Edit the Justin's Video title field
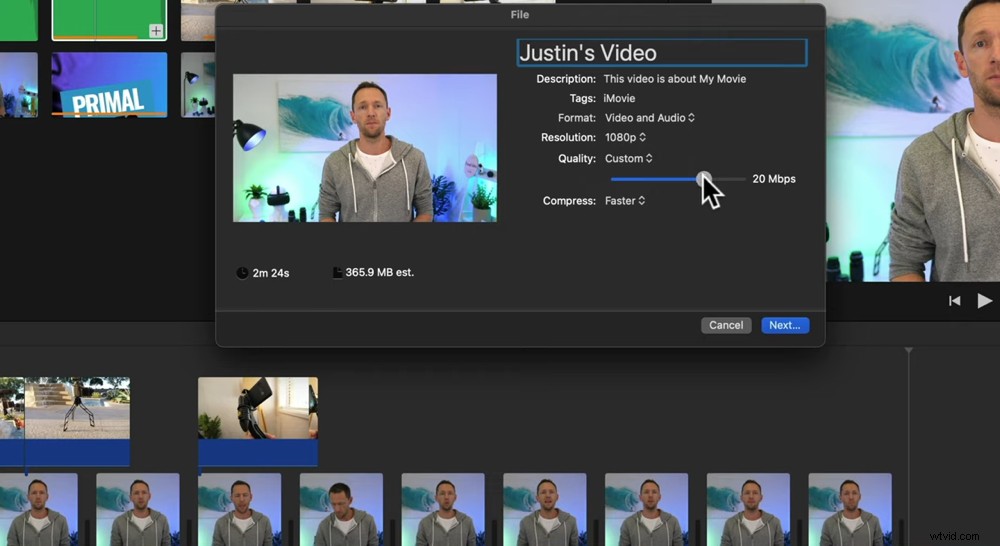 click(x=661, y=53)
